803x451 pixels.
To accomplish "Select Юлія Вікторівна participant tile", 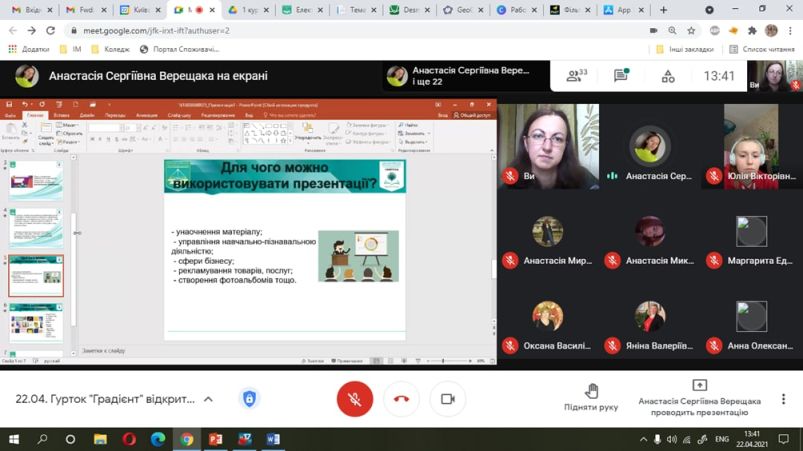I will point(752,147).
